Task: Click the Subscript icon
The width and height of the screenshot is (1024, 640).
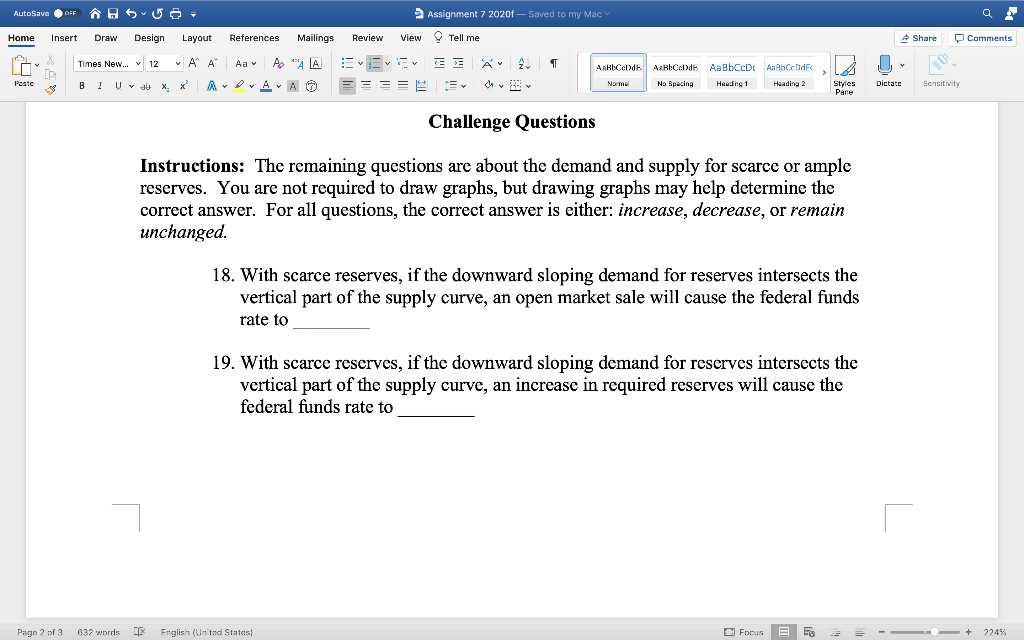Action: click(165, 86)
